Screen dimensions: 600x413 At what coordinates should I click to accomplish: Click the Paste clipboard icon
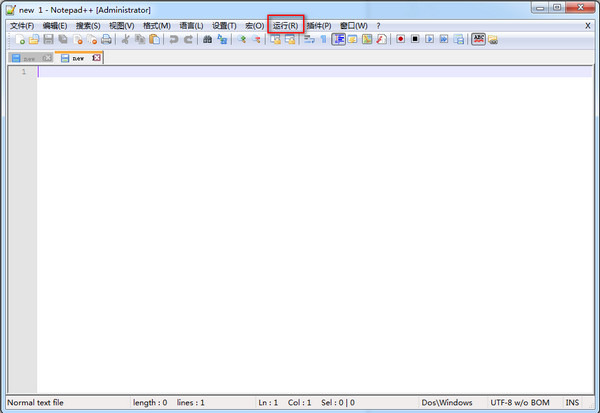click(155, 39)
